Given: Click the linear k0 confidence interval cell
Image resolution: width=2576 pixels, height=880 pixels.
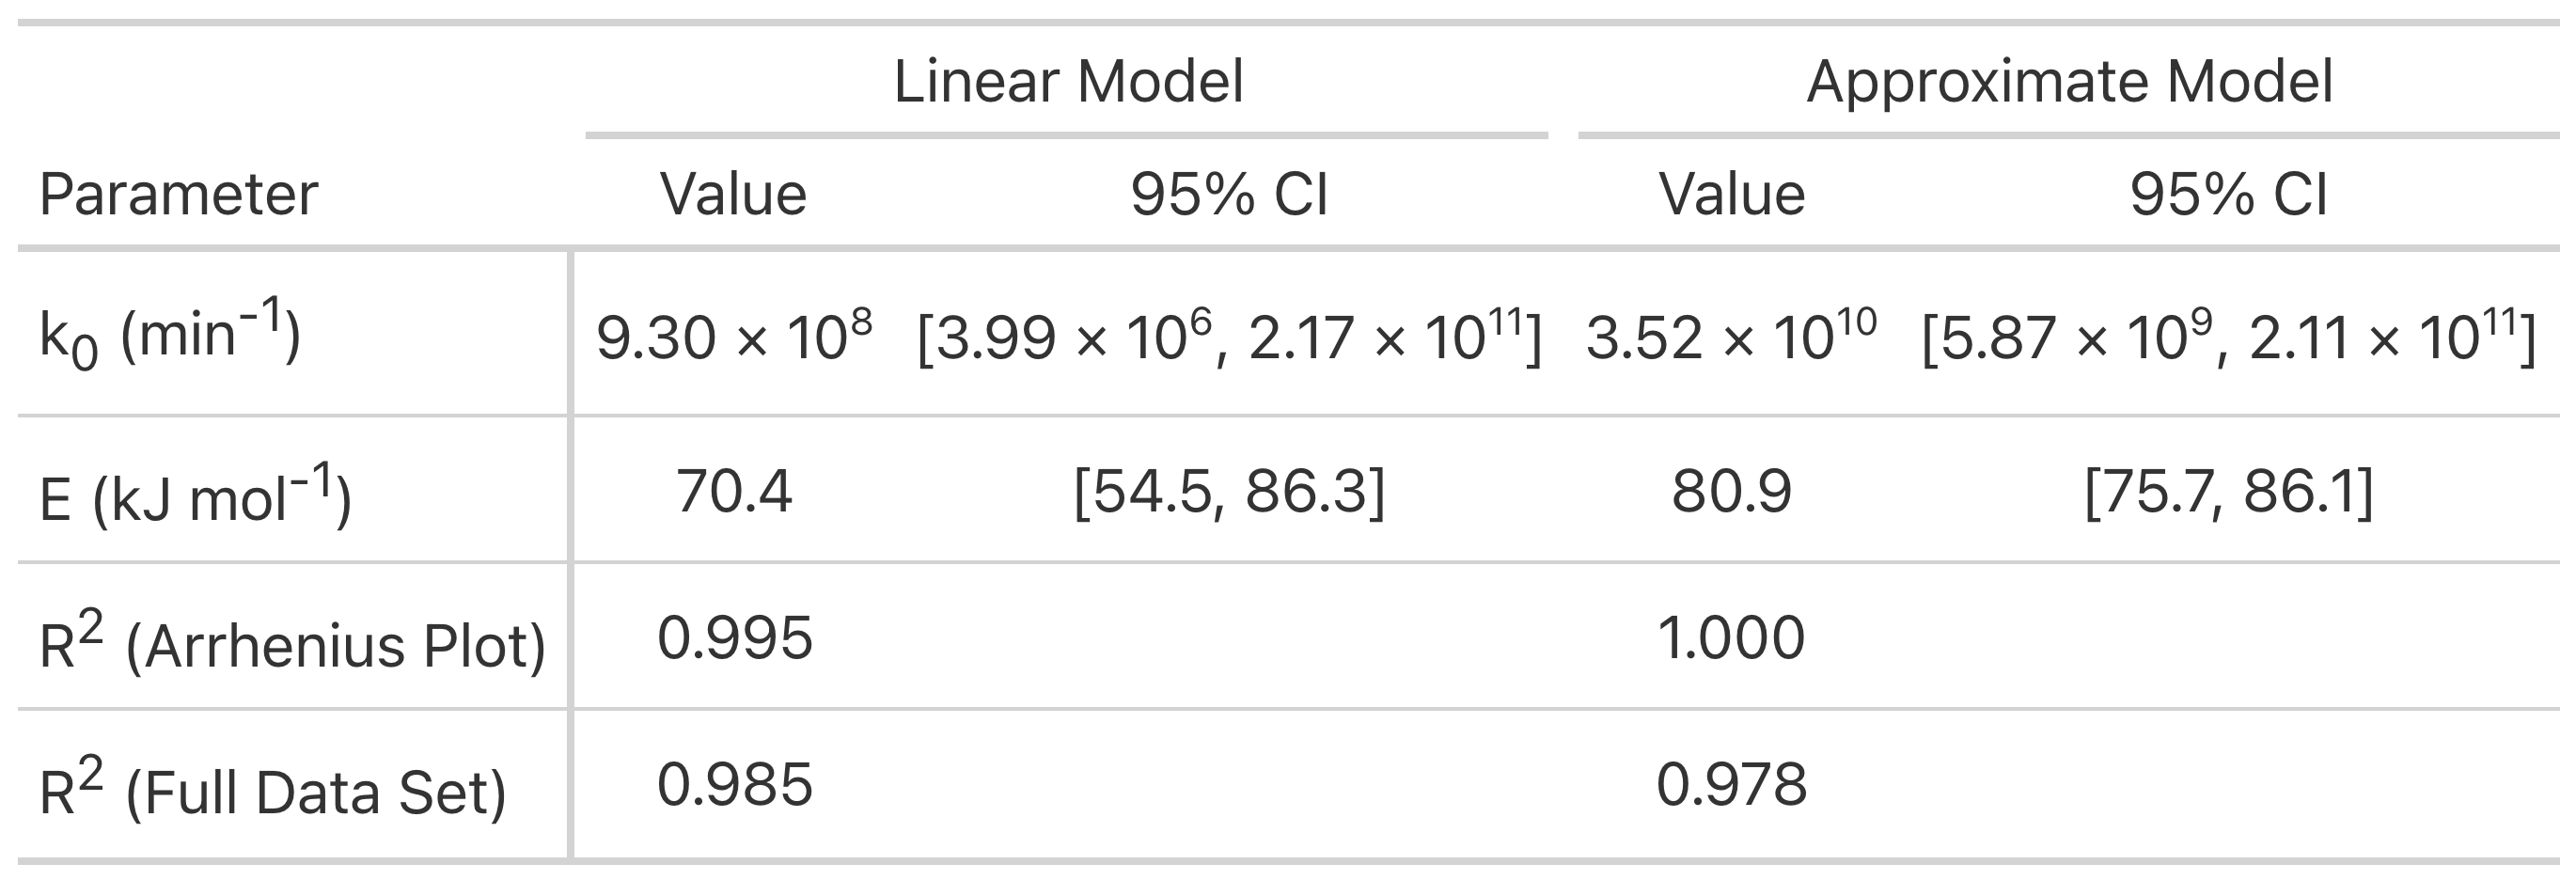Looking at the screenshot, I should (x=1229, y=336).
